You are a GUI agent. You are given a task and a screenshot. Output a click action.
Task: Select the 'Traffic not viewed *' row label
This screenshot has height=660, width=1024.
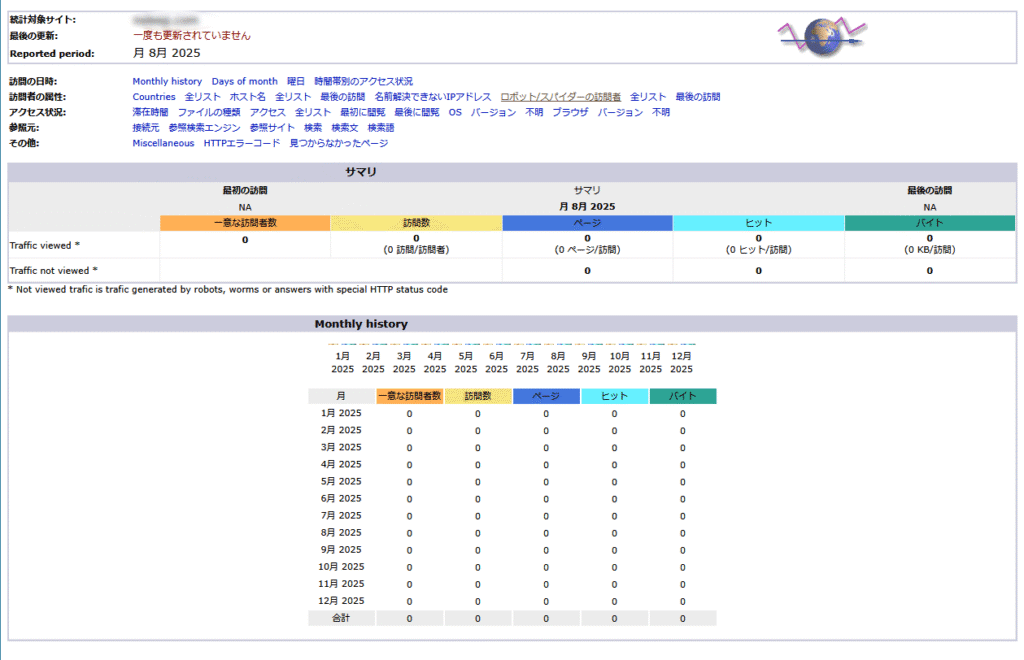(54, 270)
